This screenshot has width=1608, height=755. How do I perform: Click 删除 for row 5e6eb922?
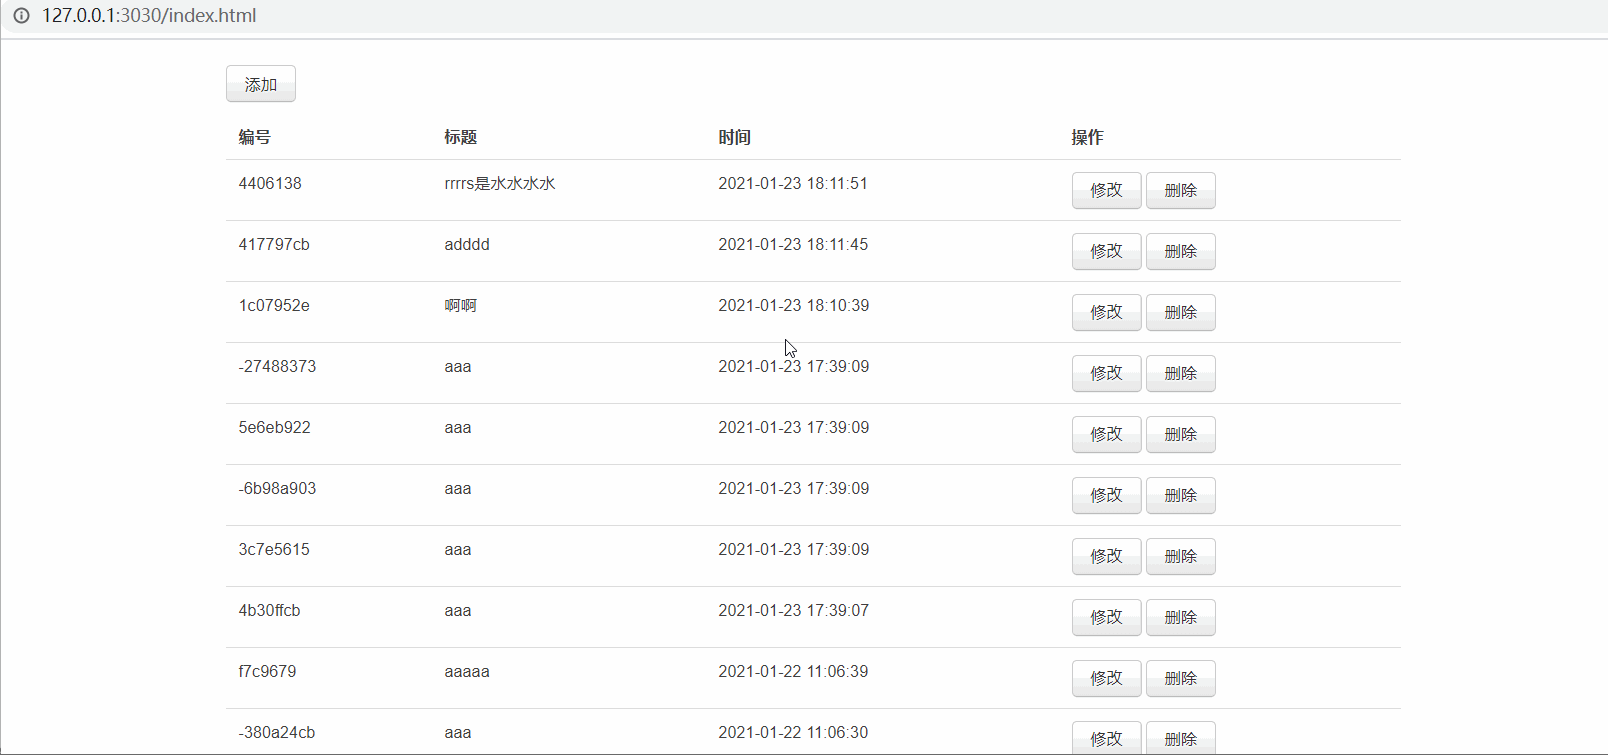pos(1181,434)
